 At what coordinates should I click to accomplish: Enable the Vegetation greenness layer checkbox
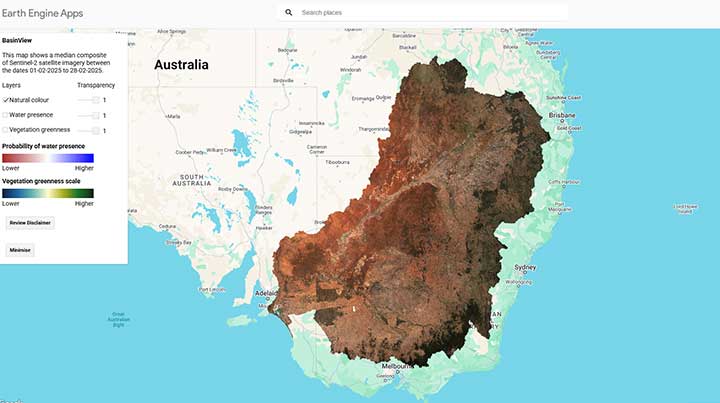click(6, 131)
